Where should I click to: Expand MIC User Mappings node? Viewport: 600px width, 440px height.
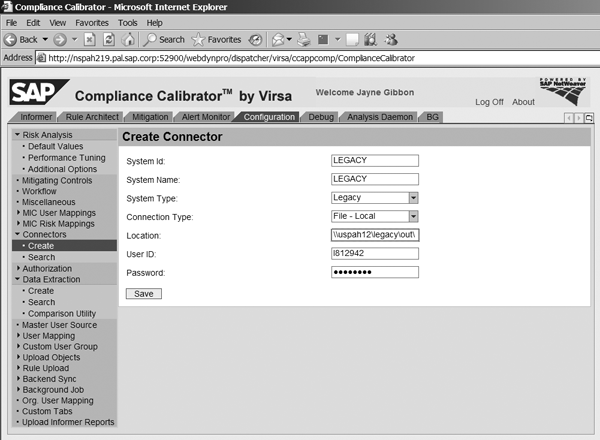(18, 212)
